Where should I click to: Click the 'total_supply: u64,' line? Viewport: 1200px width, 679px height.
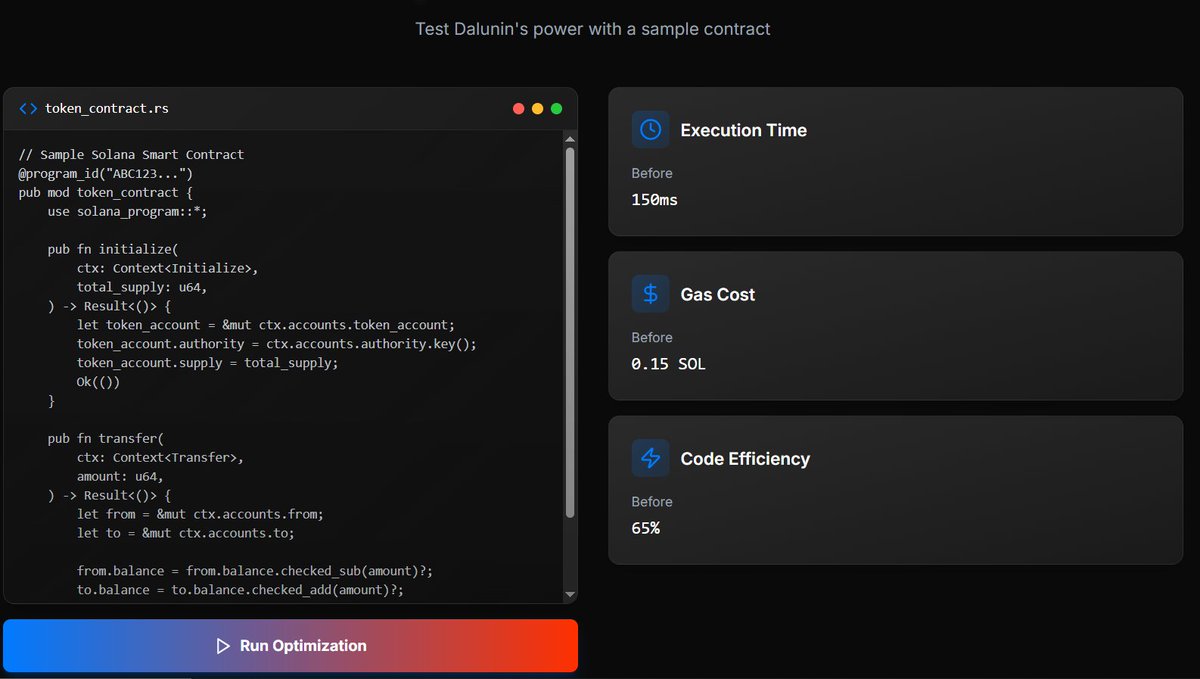pos(142,287)
